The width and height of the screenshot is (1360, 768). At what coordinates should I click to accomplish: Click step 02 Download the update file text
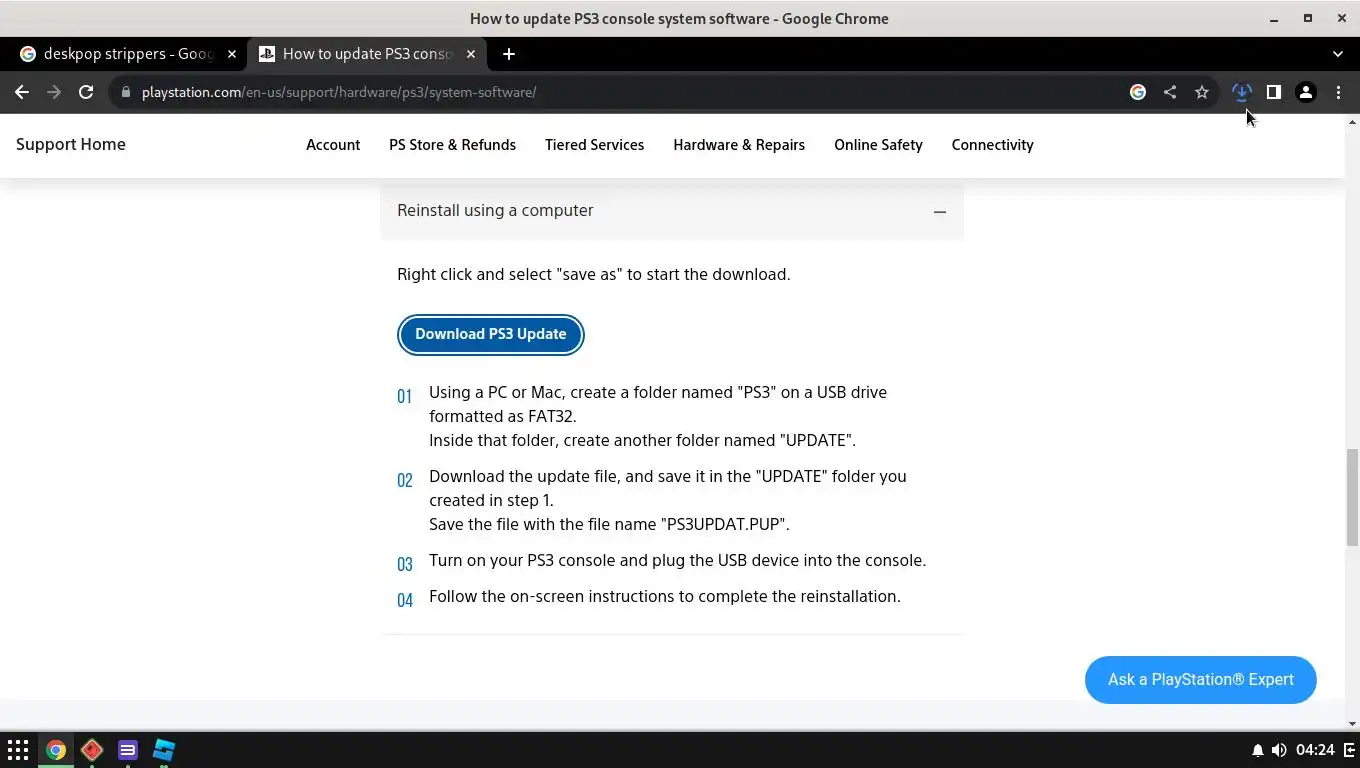pos(668,500)
